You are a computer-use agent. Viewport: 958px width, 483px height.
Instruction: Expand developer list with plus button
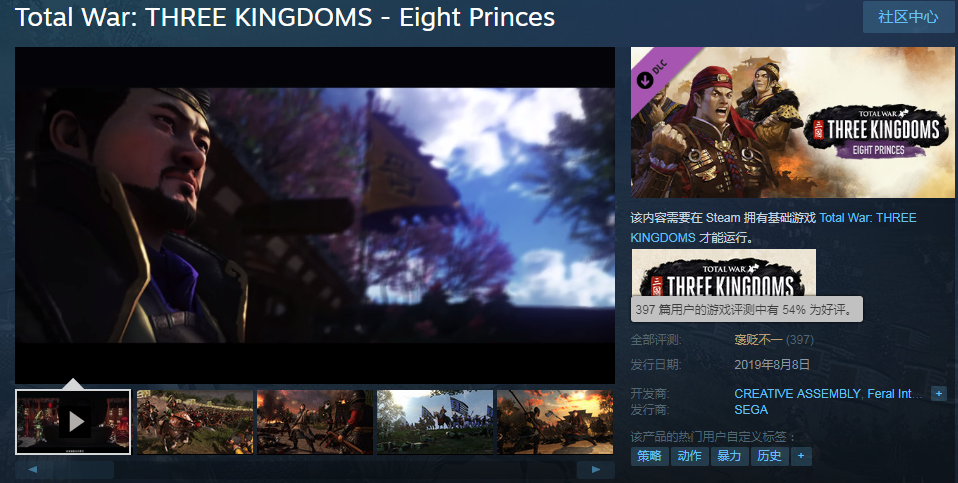coord(938,394)
